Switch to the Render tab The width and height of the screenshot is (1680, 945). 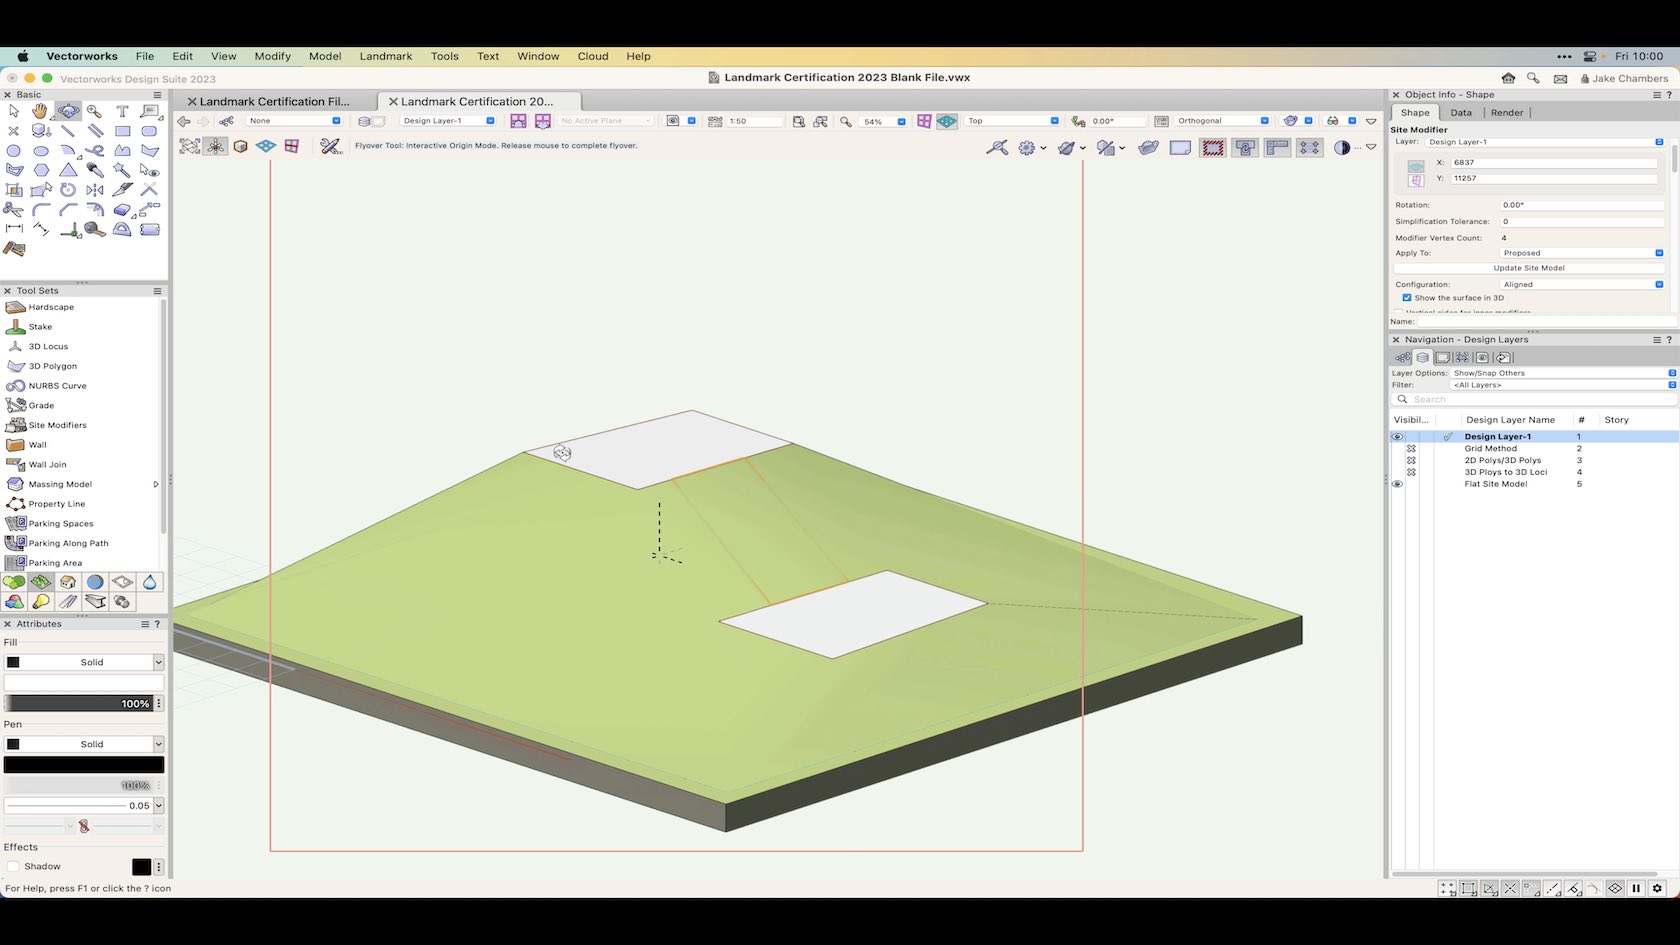point(1506,113)
